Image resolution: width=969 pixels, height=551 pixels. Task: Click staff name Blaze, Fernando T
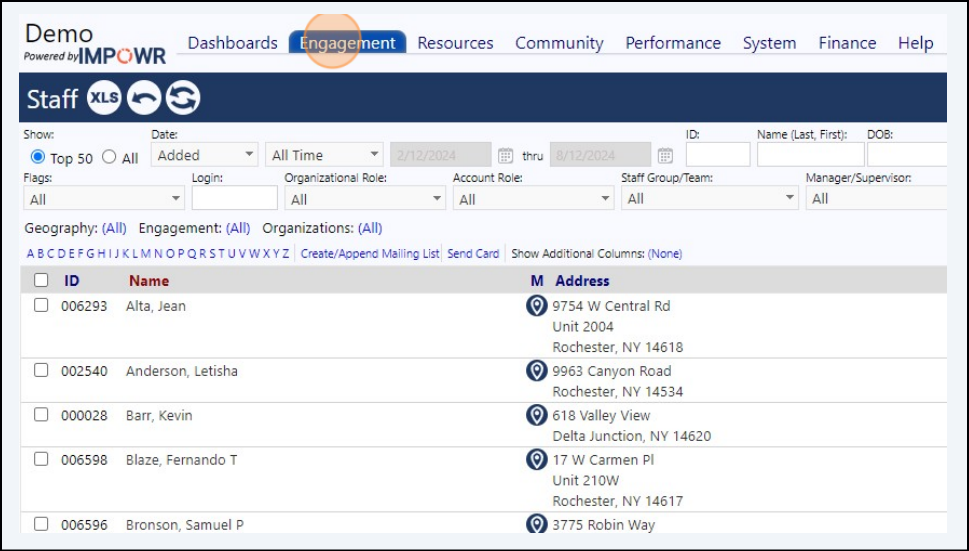181,460
